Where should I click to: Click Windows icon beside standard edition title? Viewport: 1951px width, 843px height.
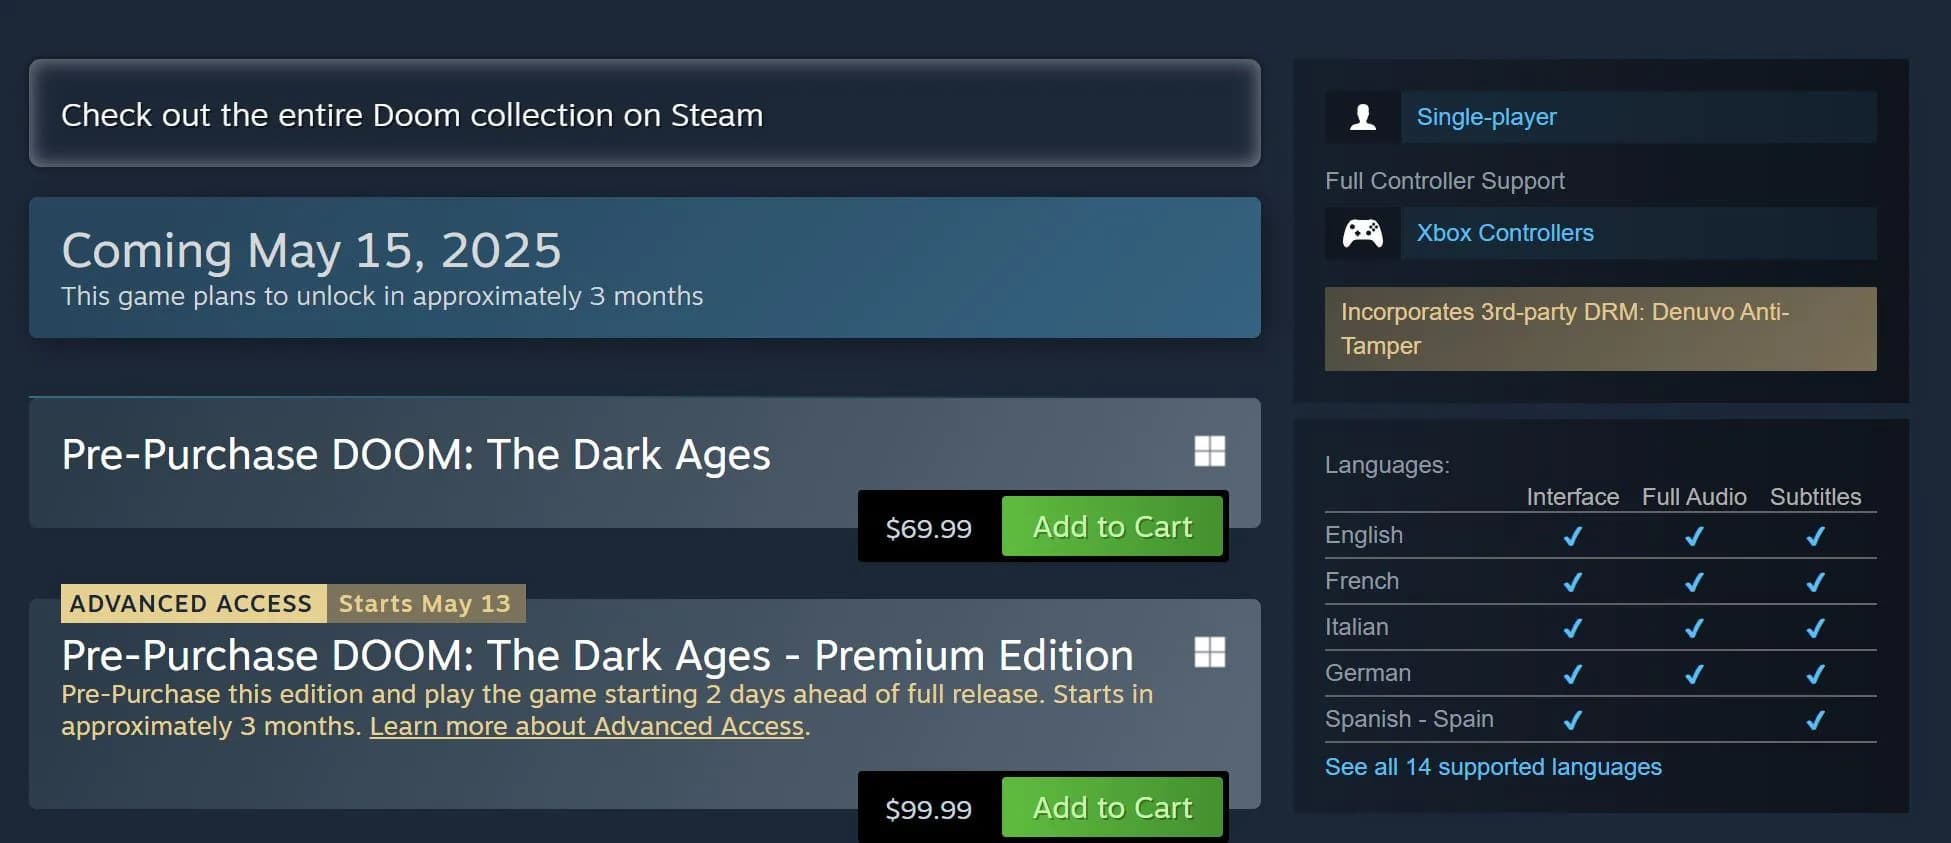pos(1209,451)
